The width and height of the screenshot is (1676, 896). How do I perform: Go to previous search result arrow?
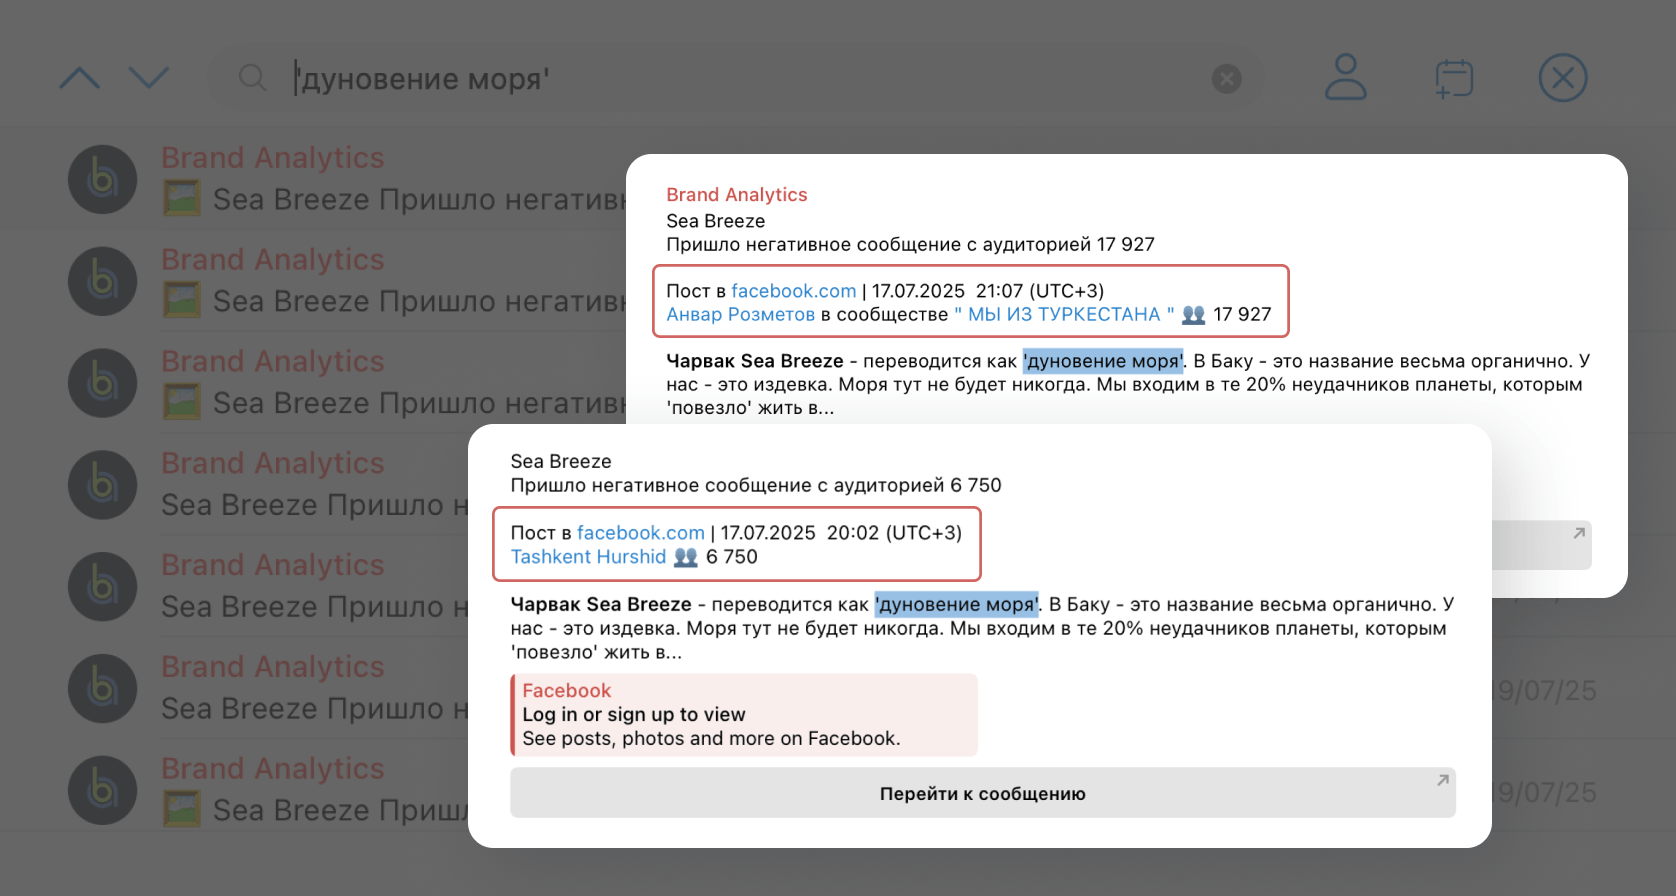coord(80,78)
